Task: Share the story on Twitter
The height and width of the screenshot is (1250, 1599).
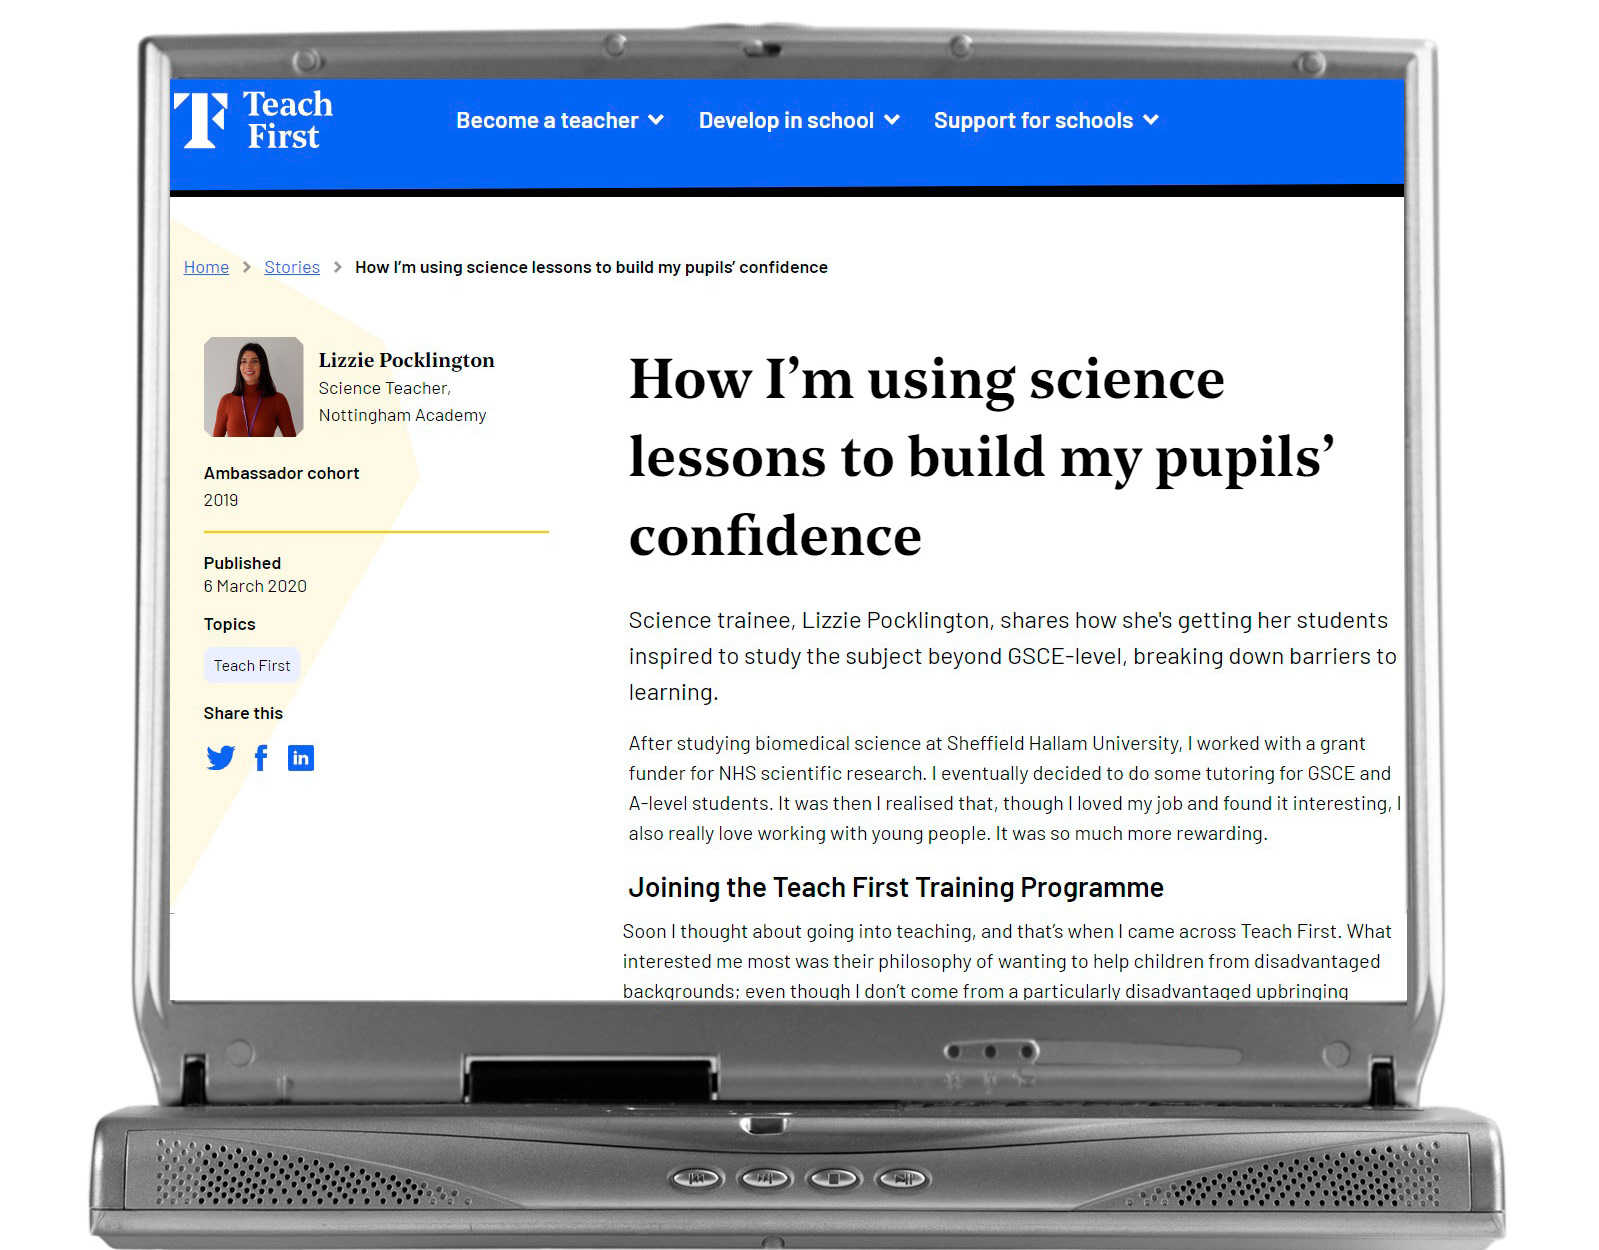Action: (220, 758)
